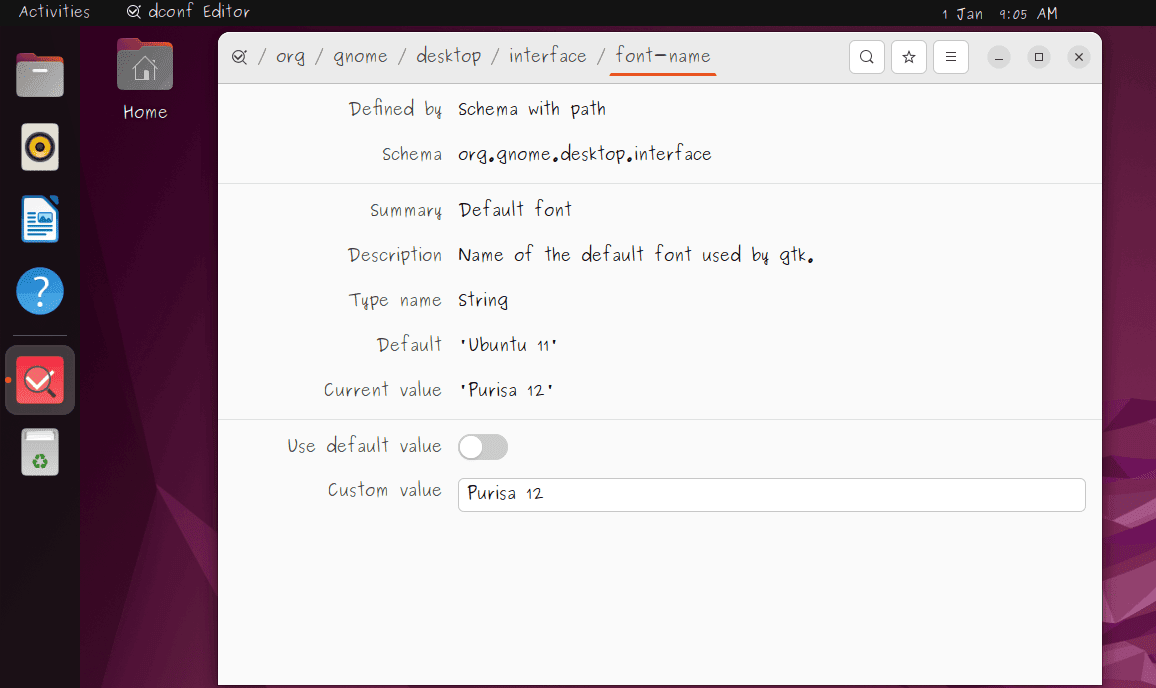The height and width of the screenshot is (688, 1156).
Task: Open the Help app from the dock
Action: click(x=40, y=291)
